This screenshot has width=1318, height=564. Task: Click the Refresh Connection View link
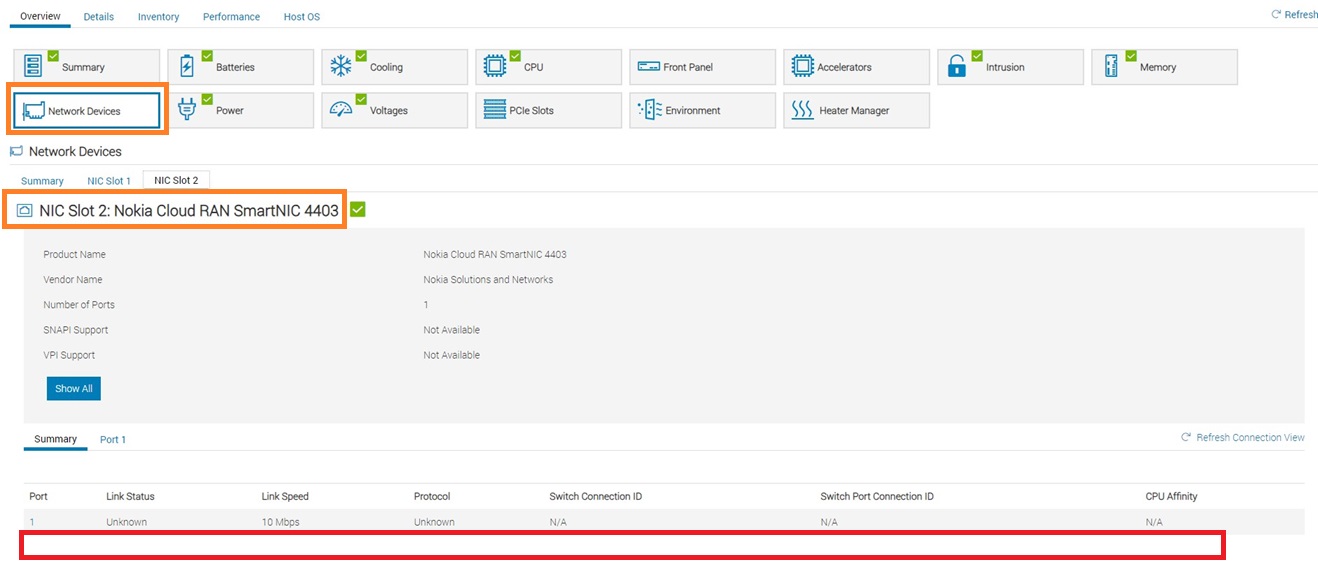[1250, 438]
